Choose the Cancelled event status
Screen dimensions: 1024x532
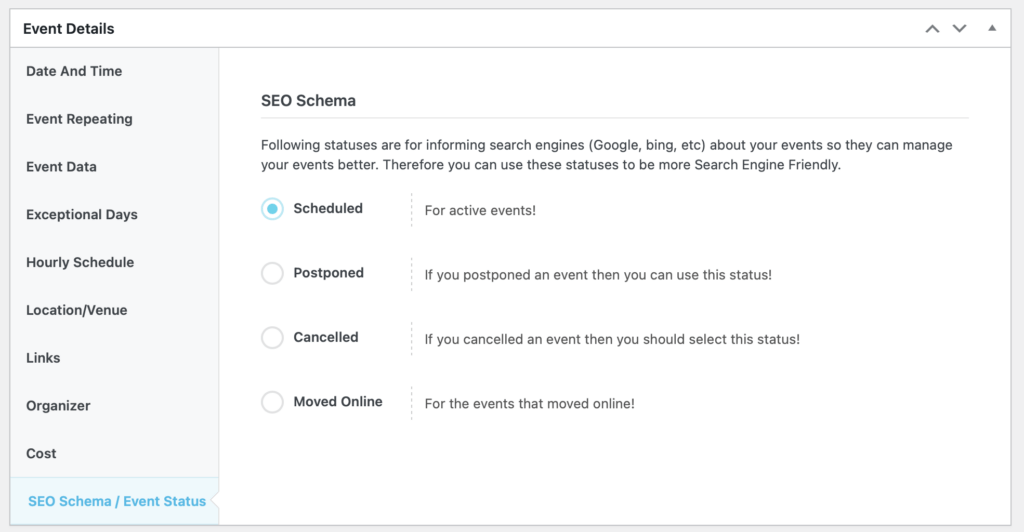coord(272,338)
